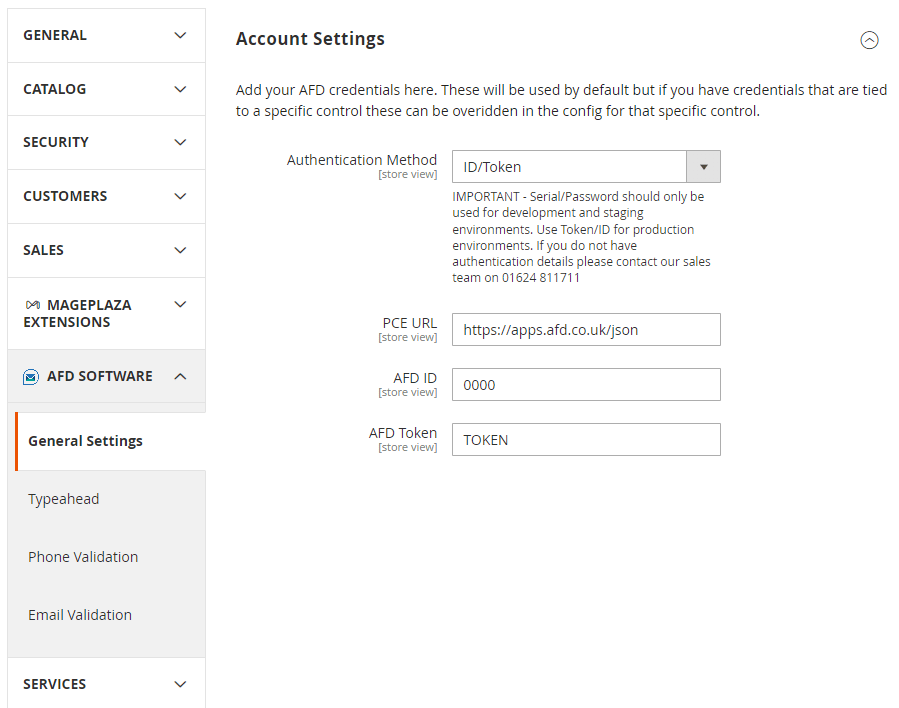The height and width of the screenshot is (708, 899).
Task: Click the AFD ID input field
Action: click(x=586, y=385)
